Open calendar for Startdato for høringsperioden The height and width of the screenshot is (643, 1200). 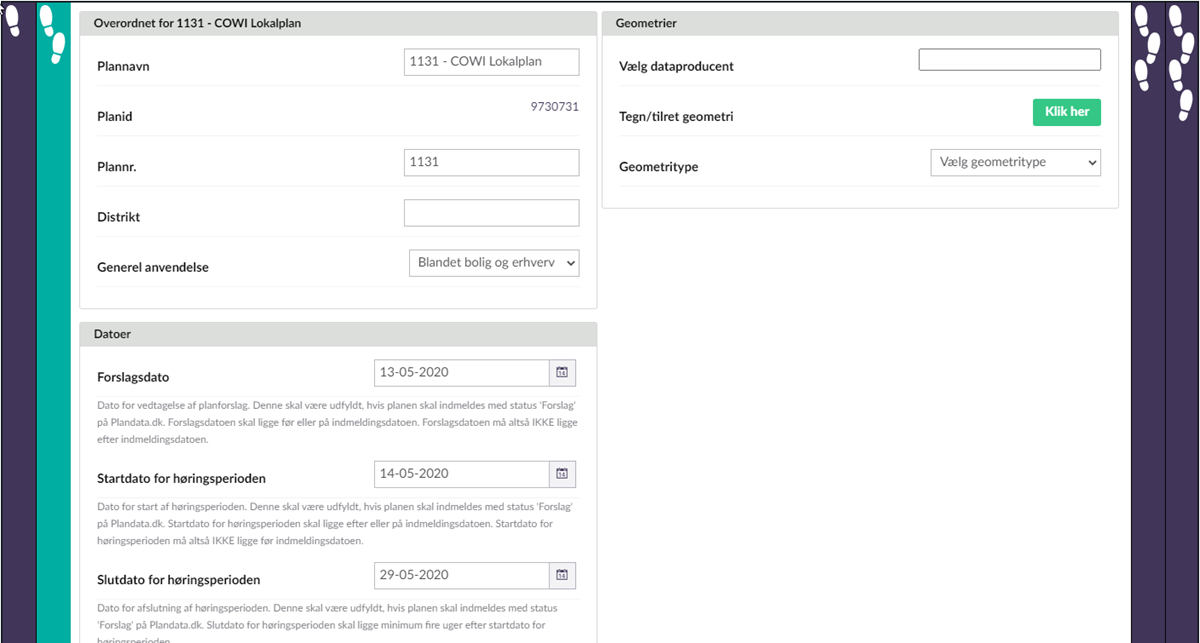pyautogui.click(x=562, y=474)
